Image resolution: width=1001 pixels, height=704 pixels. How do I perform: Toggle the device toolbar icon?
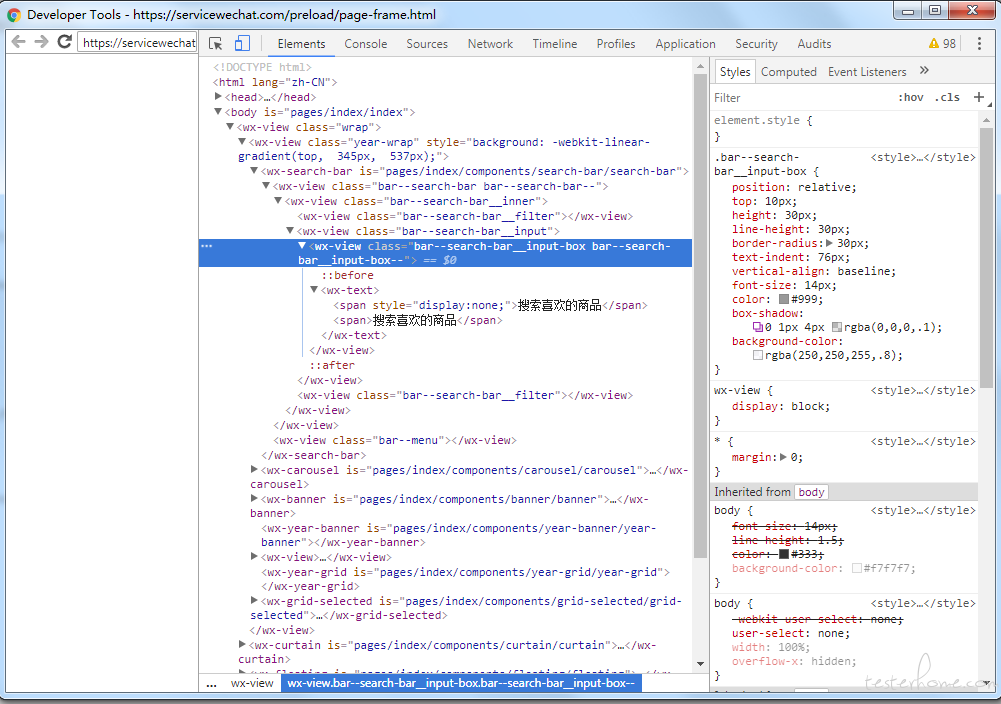pyautogui.click(x=242, y=44)
